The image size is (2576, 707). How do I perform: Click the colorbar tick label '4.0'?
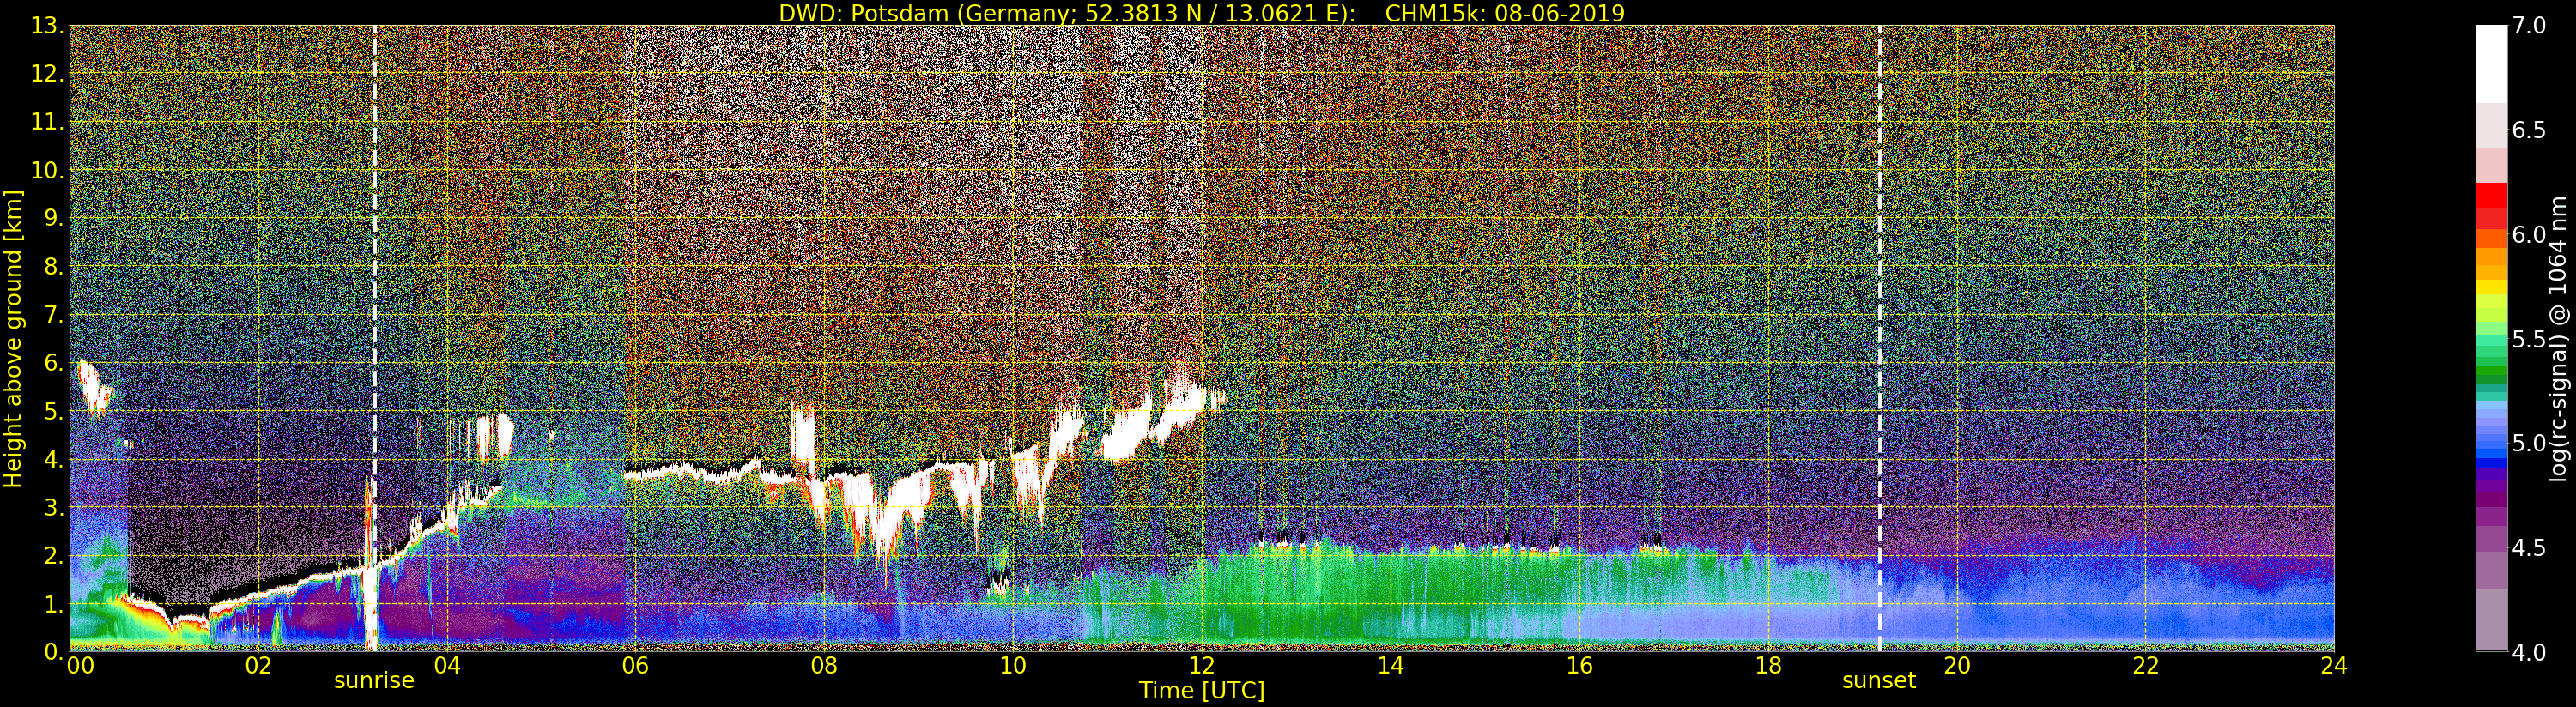pyautogui.click(x=2529, y=652)
